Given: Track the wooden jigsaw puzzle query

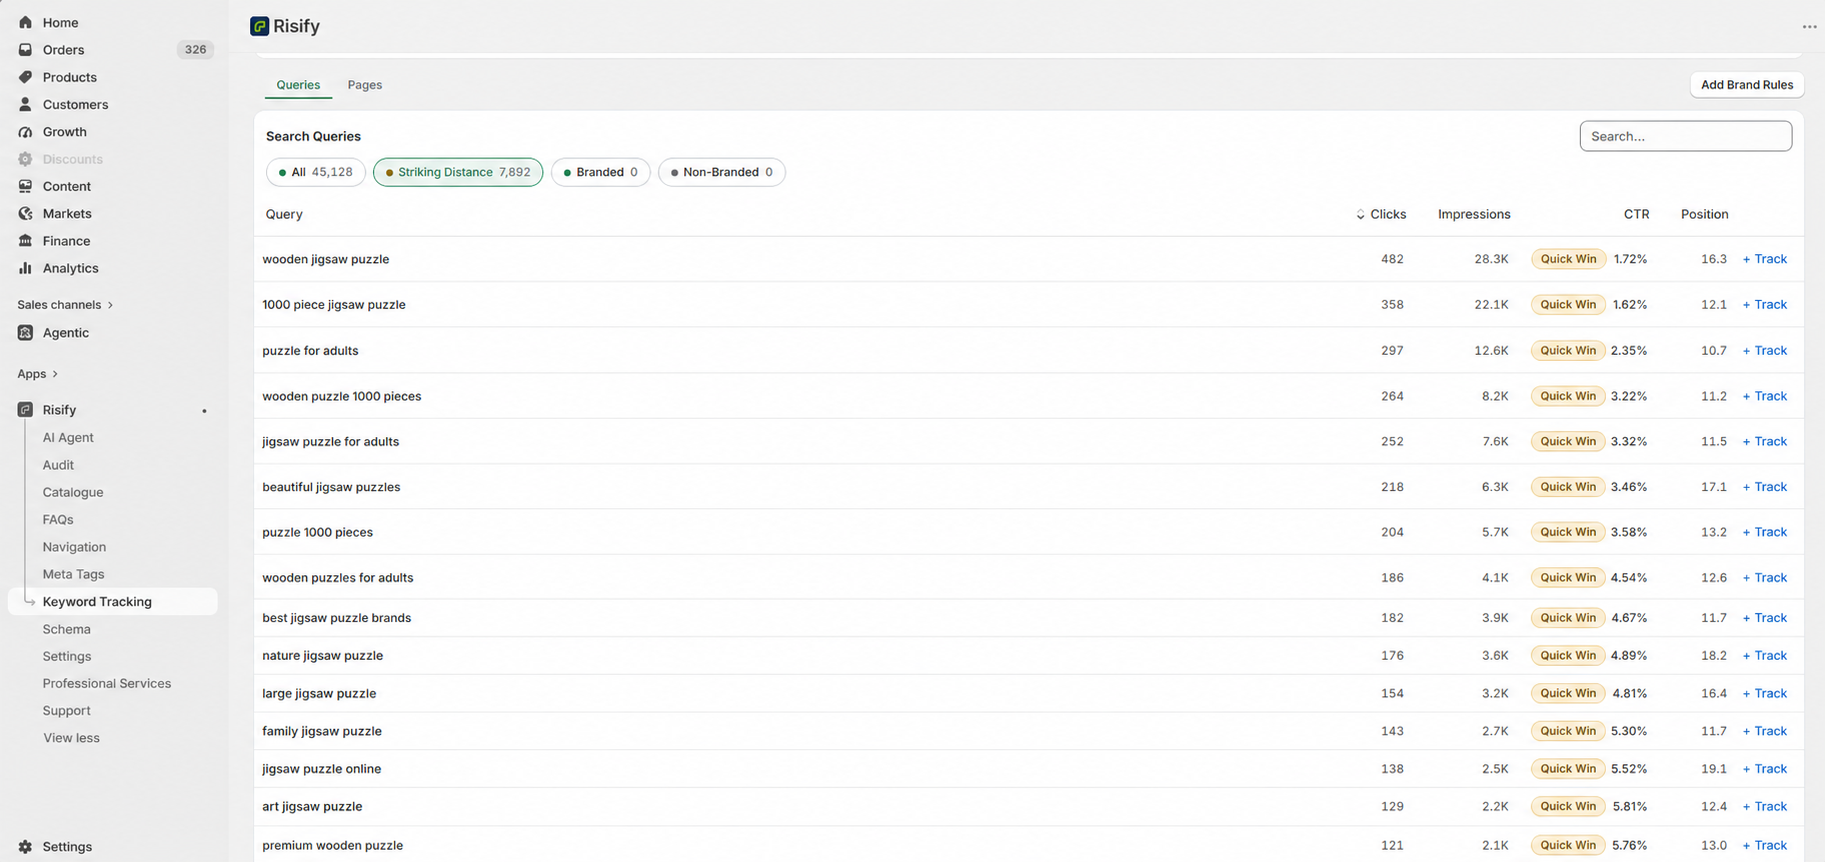Looking at the screenshot, I should pyautogui.click(x=1765, y=259).
